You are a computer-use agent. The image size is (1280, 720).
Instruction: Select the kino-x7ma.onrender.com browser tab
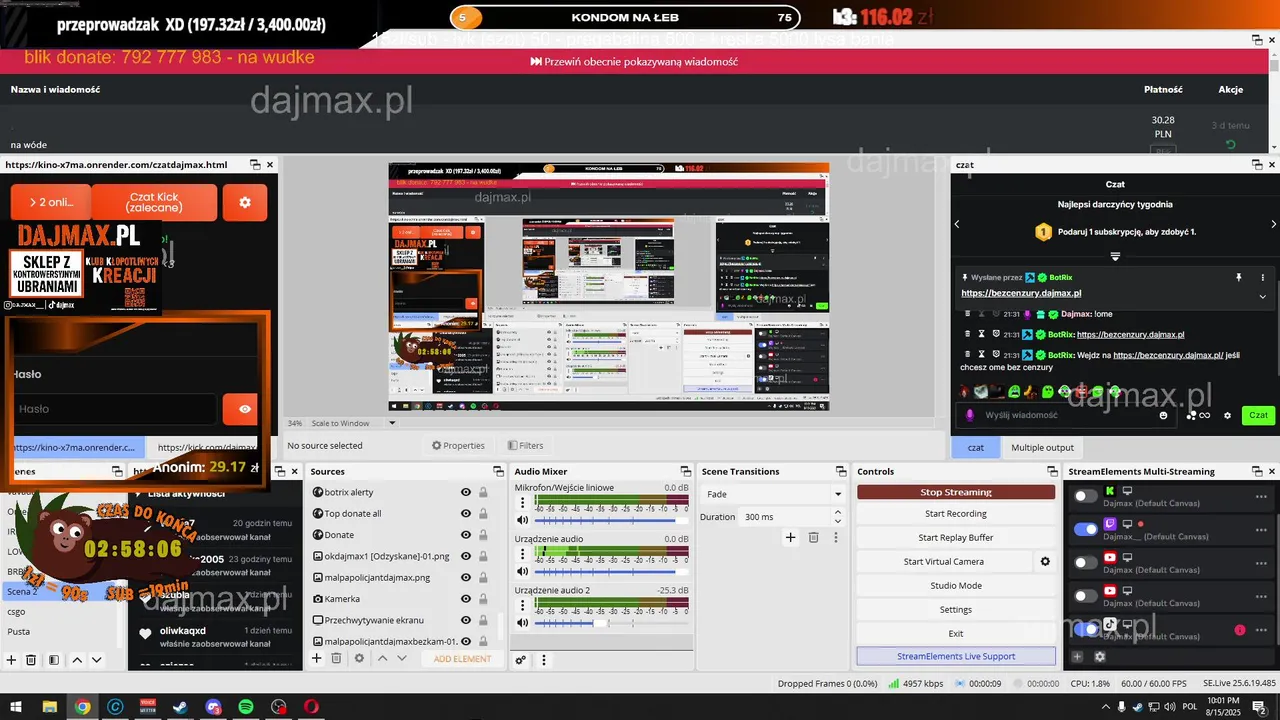[x=74, y=448]
